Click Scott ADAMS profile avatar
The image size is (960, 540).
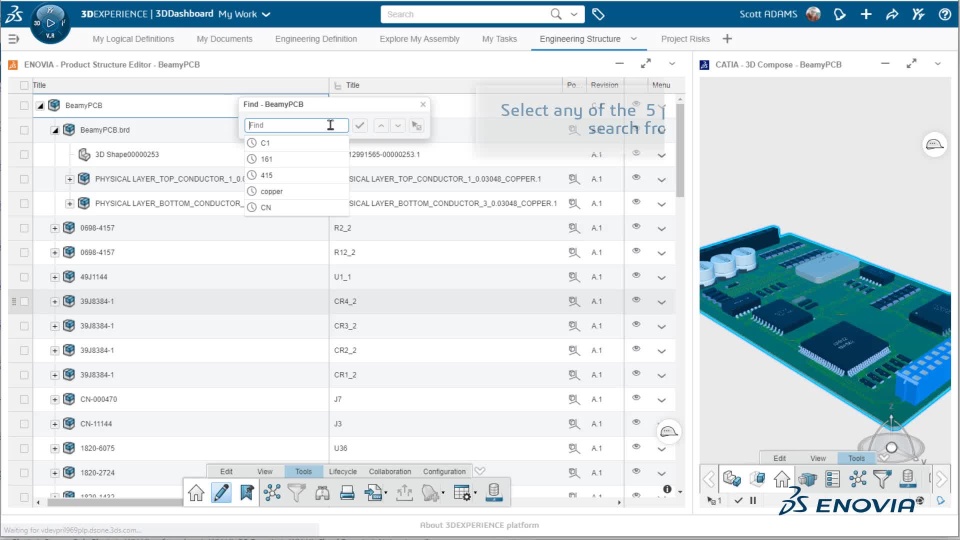pos(813,14)
